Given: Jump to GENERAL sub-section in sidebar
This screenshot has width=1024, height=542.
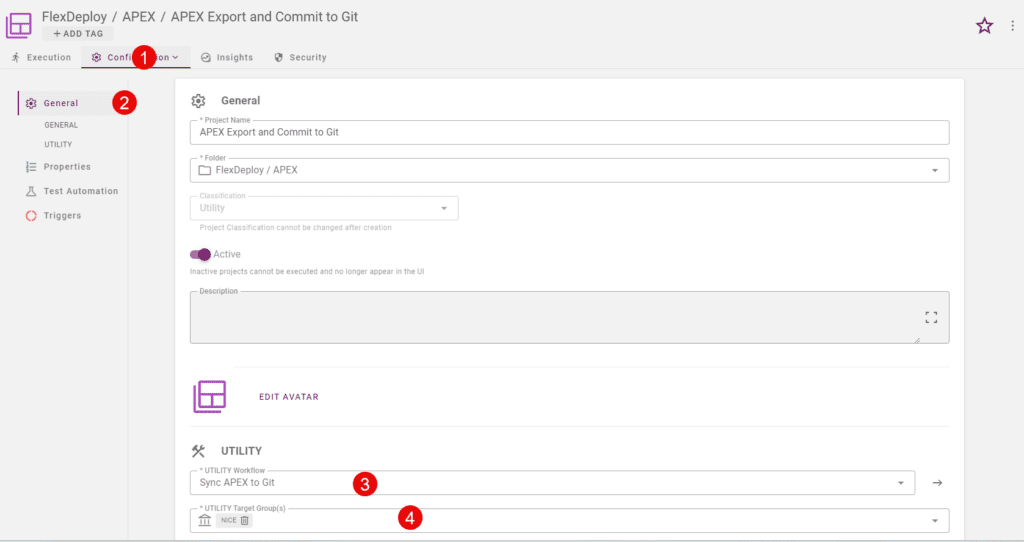Looking at the screenshot, I should click(x=61, y=125).
